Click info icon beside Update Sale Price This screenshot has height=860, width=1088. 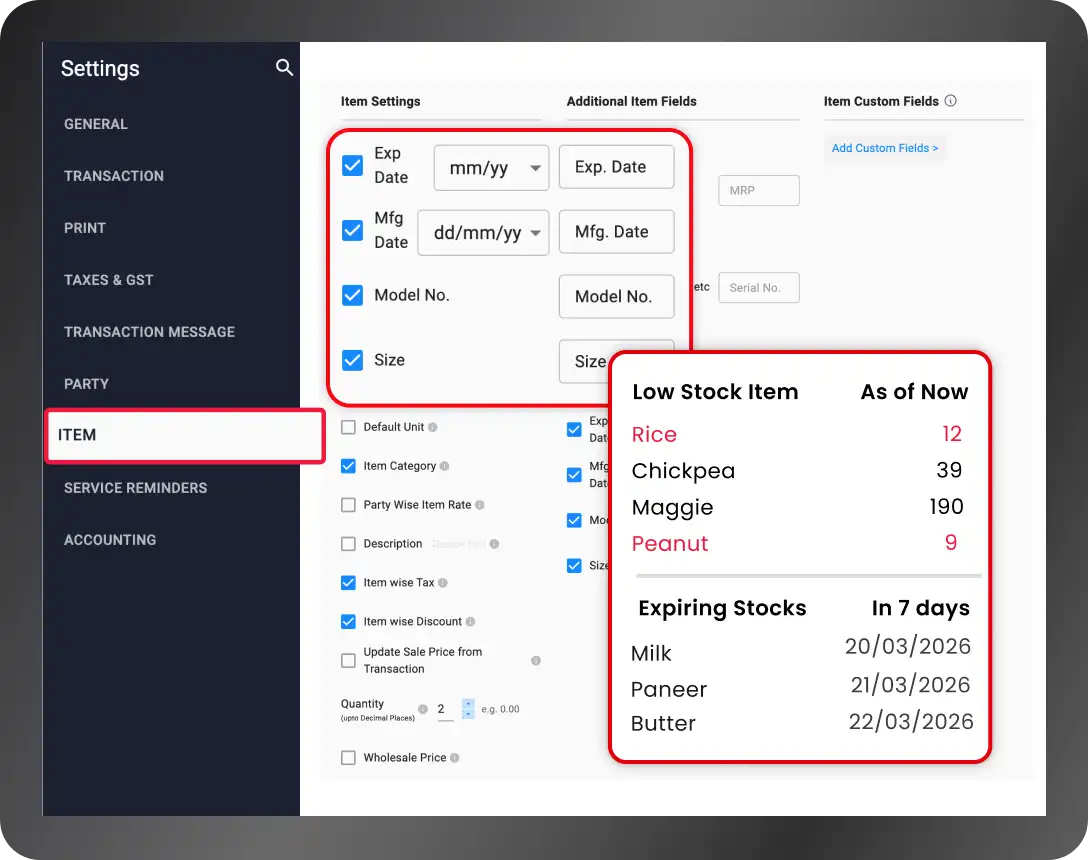click(536, 660)
